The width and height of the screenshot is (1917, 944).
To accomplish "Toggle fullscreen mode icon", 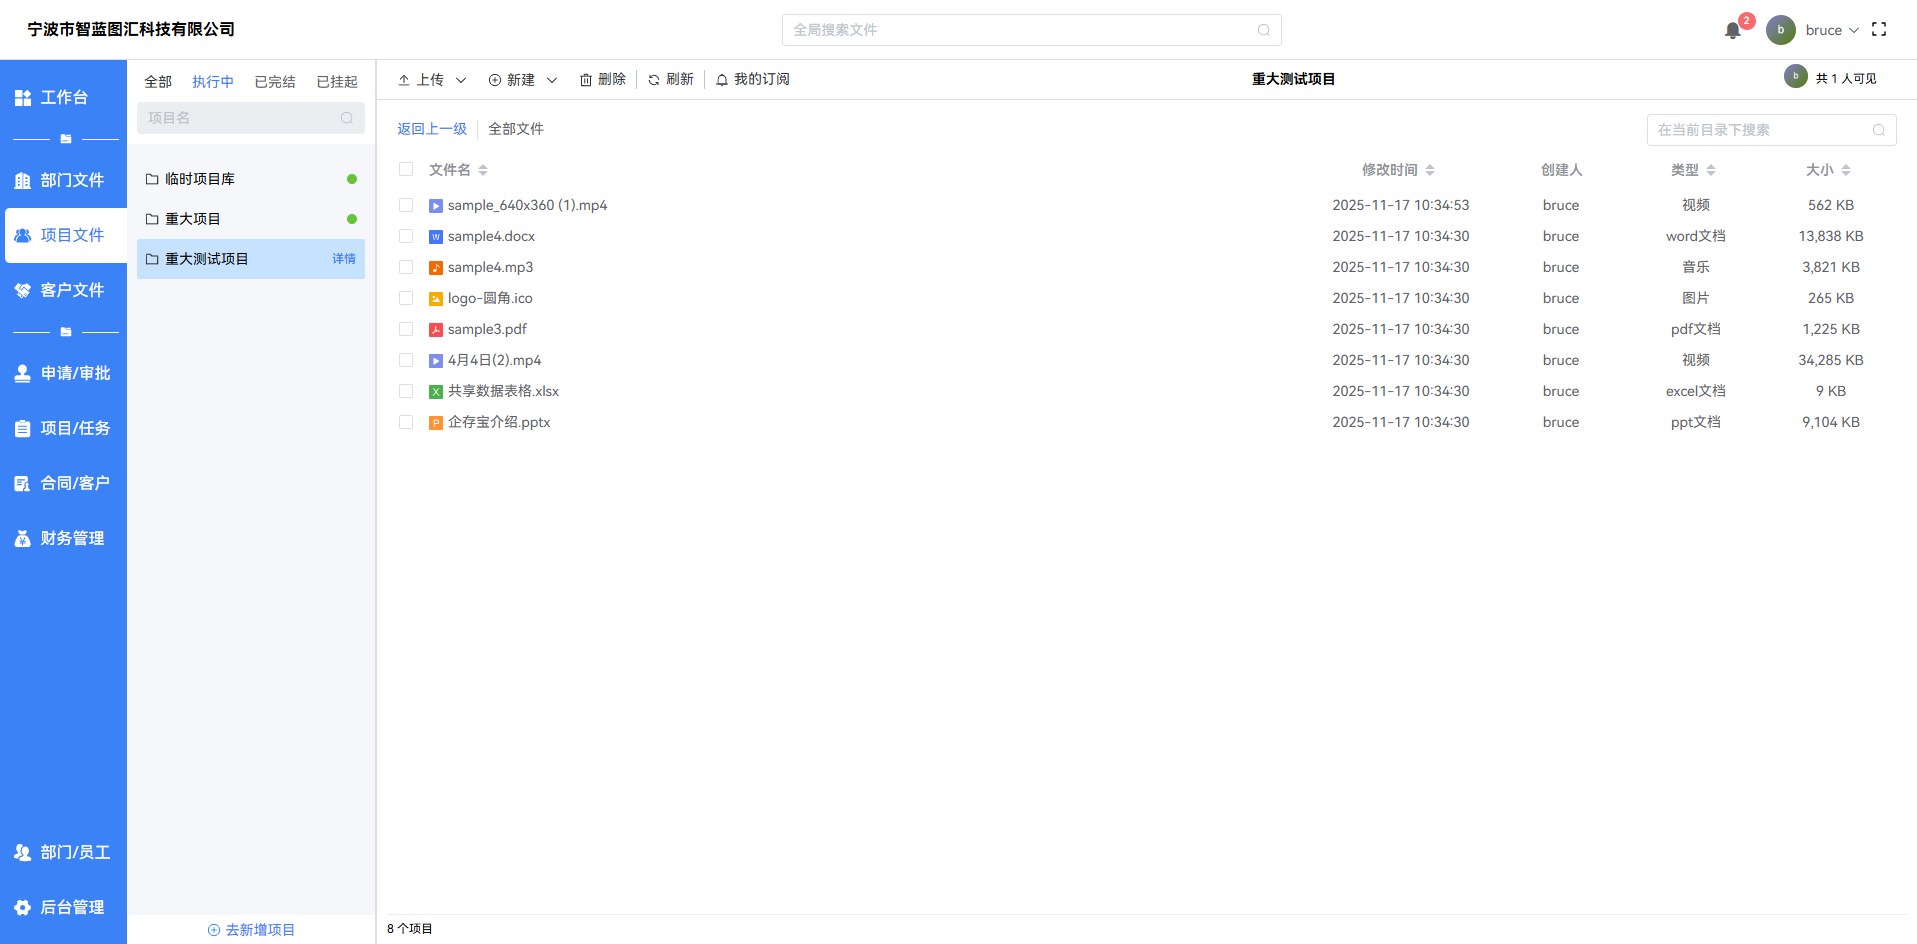I will pyautogui.click(x=1879, y=30).
